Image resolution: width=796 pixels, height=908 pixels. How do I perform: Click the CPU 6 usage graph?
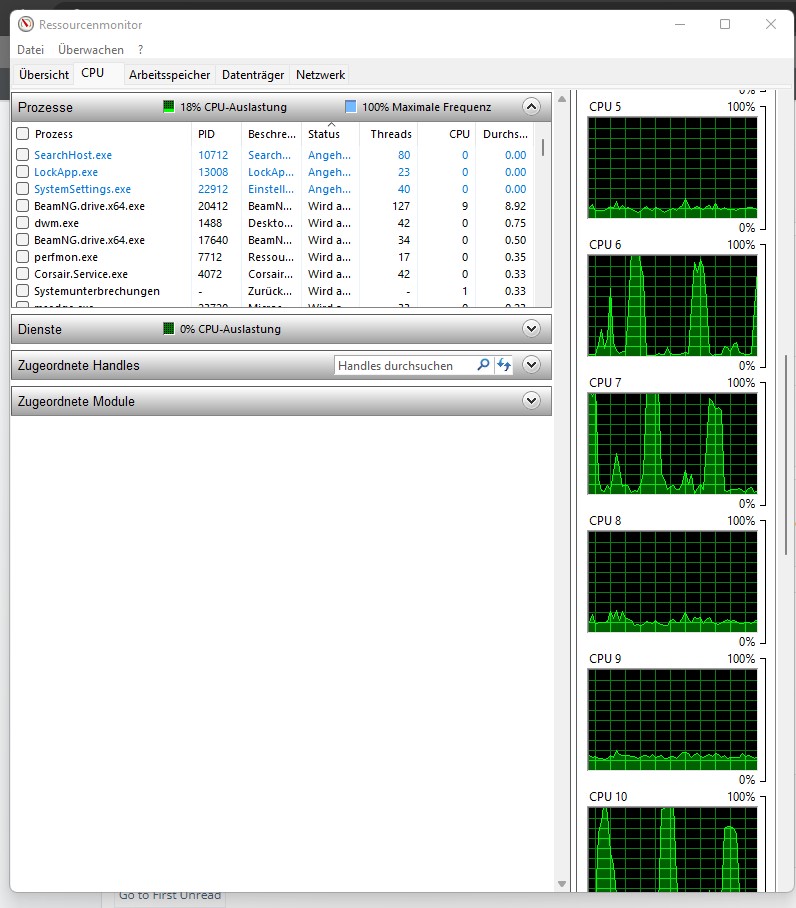(672, 305)
